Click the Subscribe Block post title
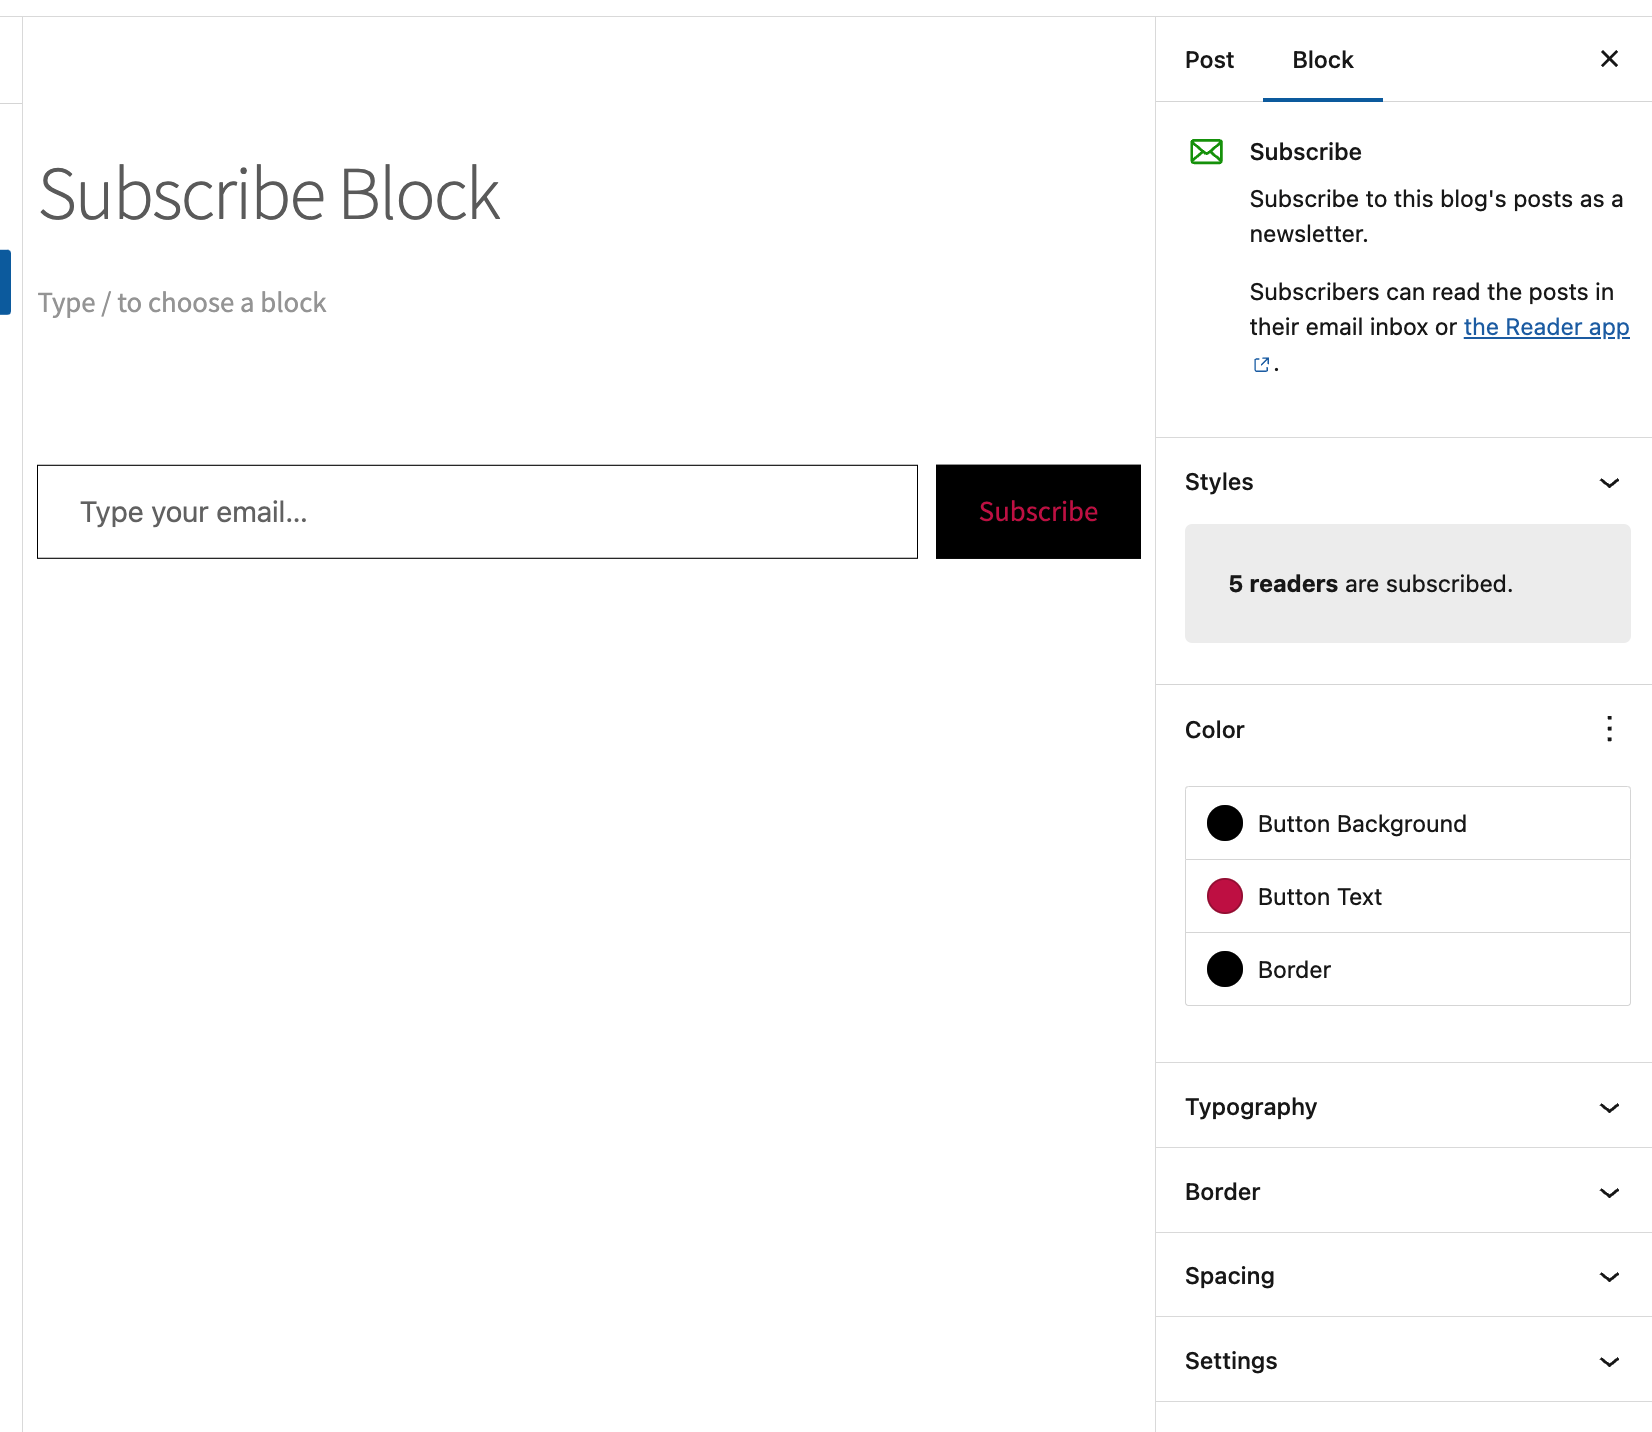Screen dimensions: 1652x1432 (269, 193)
